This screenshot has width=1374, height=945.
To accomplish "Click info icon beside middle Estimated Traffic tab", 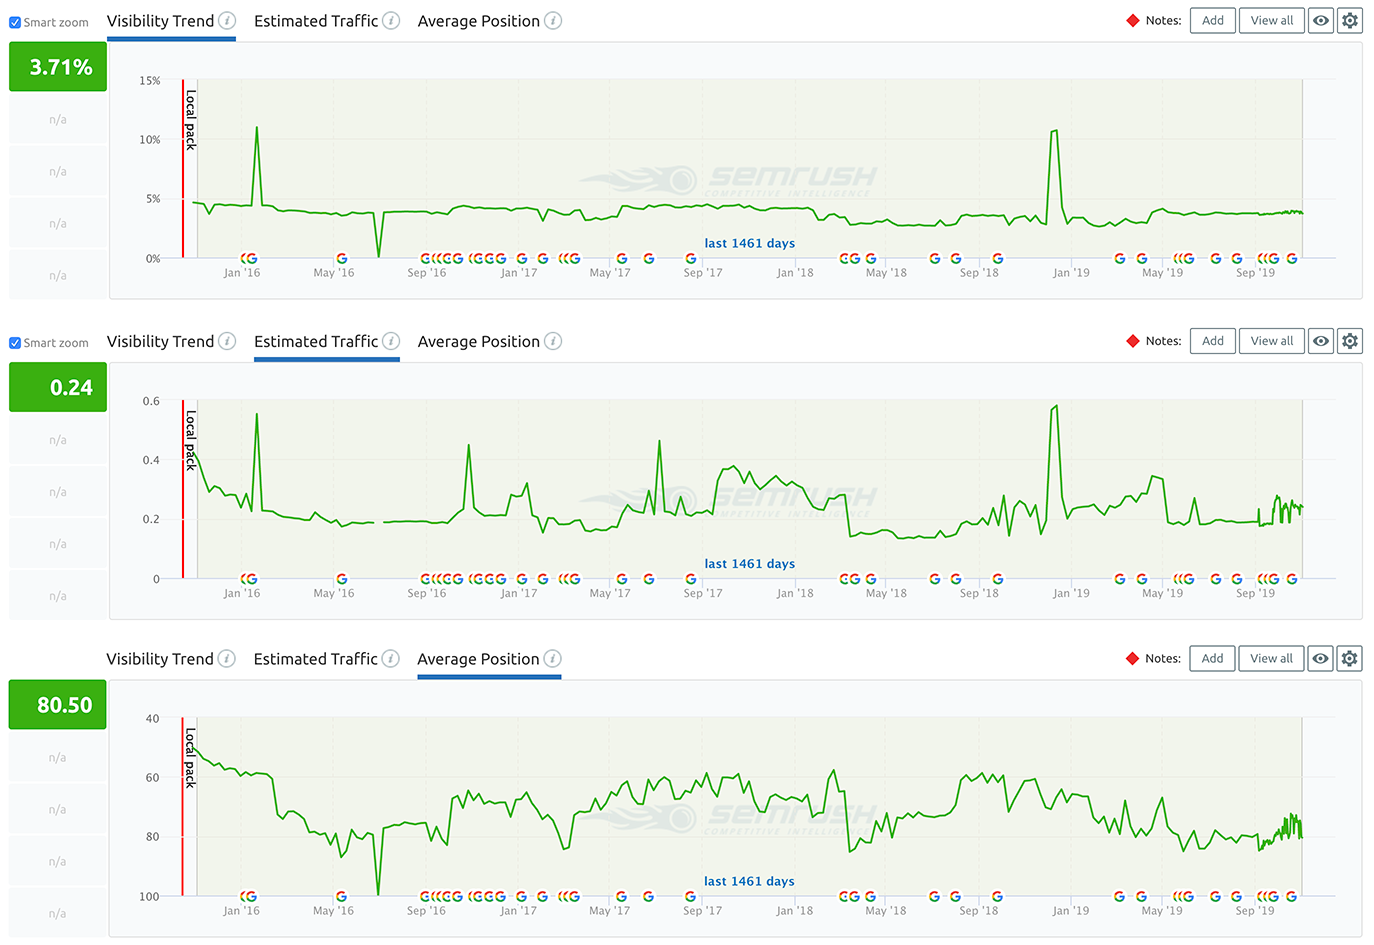I will [391, 341].
